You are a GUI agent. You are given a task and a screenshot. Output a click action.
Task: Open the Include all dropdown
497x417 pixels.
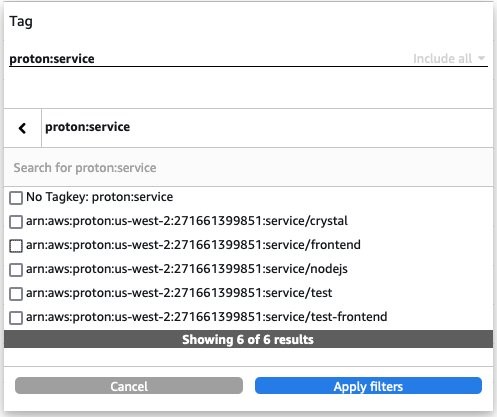point(449,59)
